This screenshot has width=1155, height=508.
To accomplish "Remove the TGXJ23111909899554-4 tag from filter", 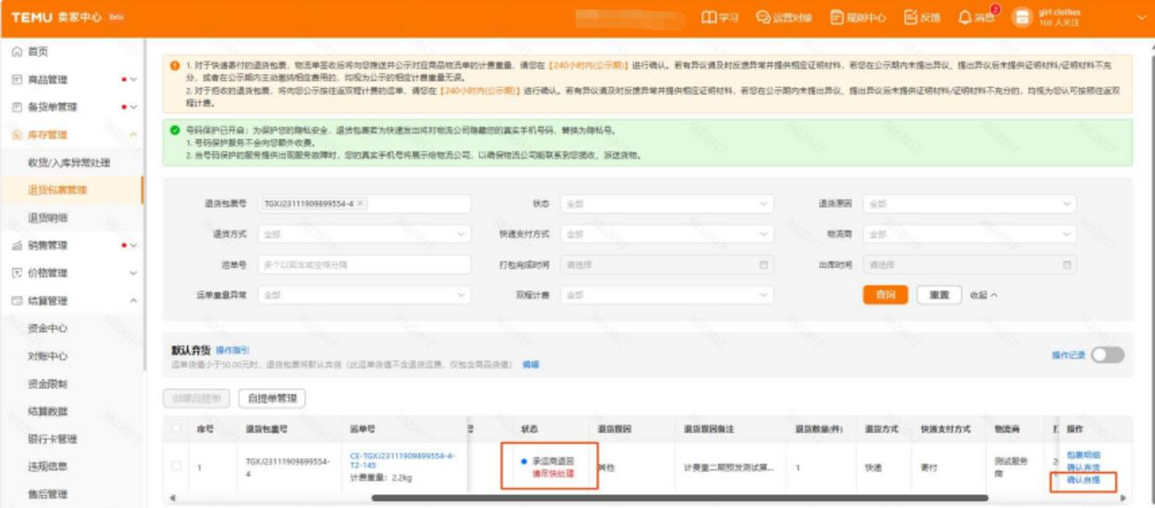I will (360, 204).
